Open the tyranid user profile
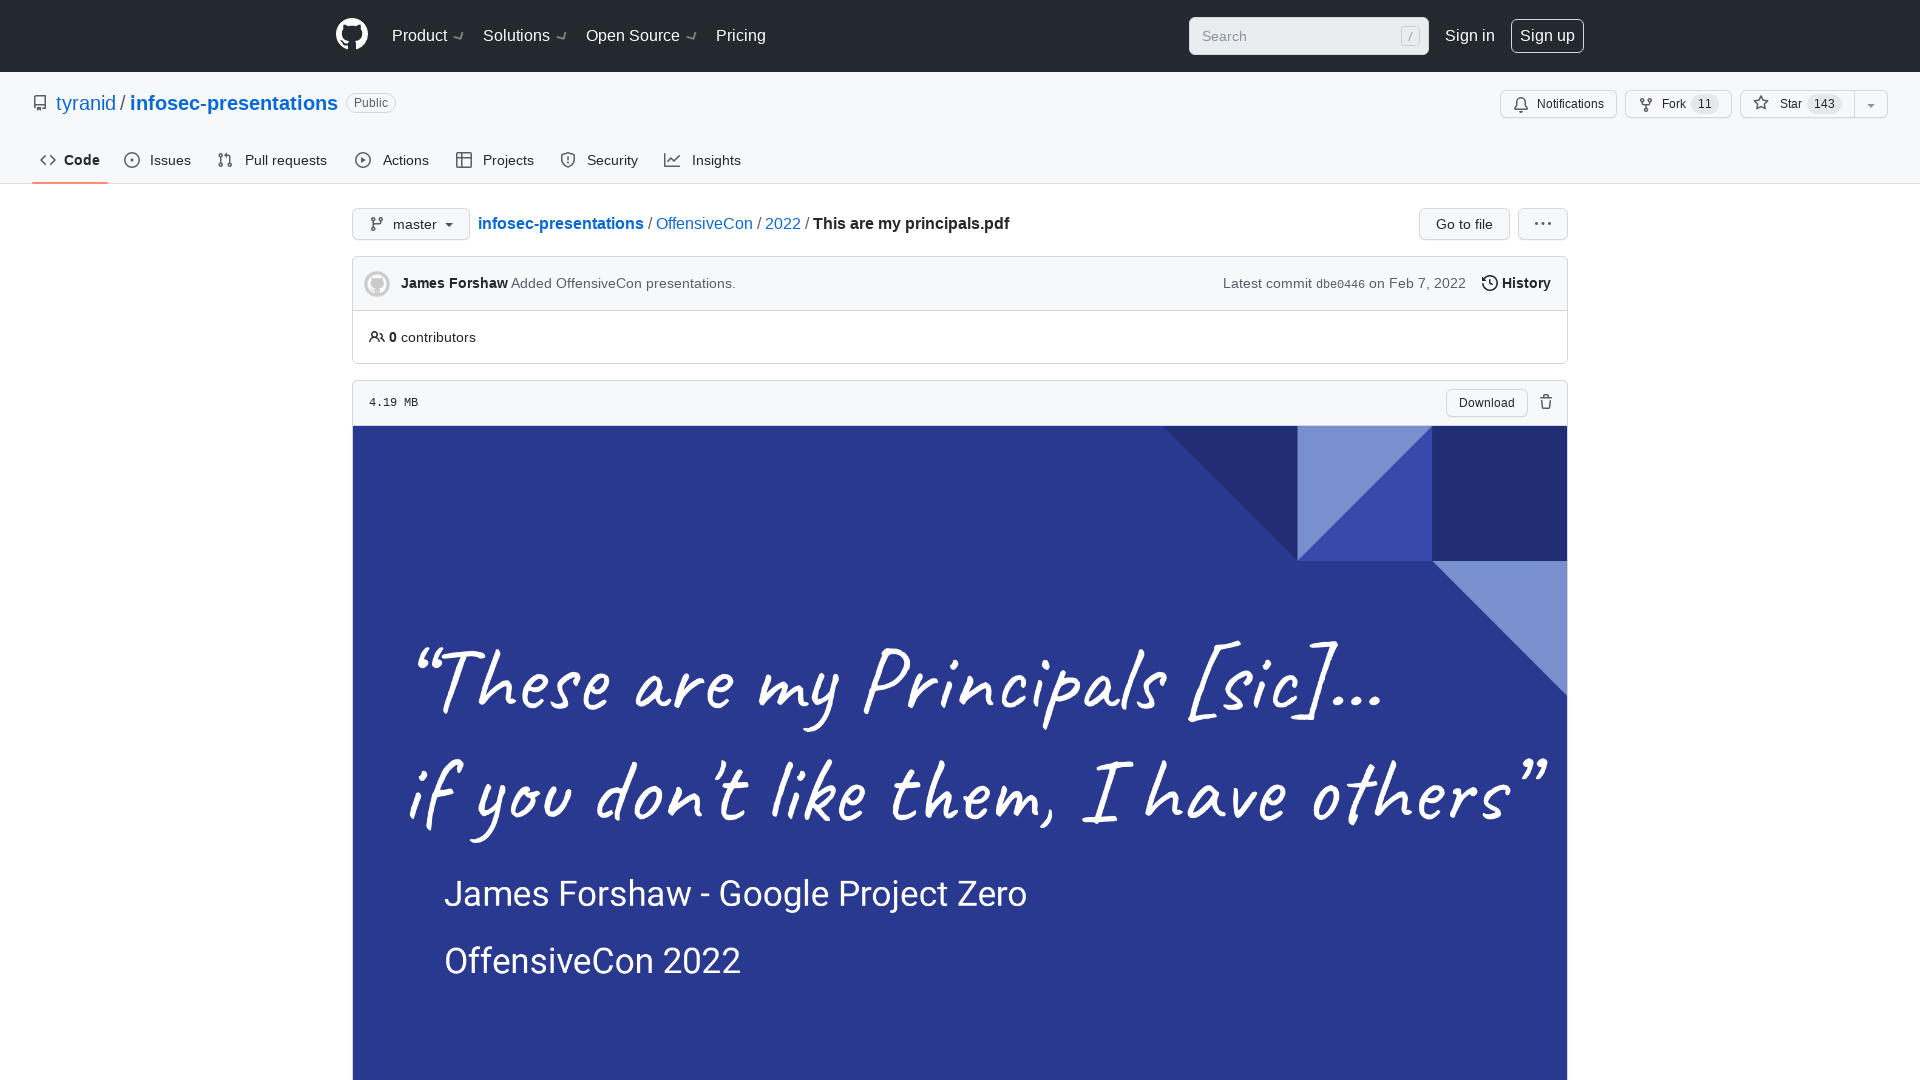 click(x=86, y=103)
